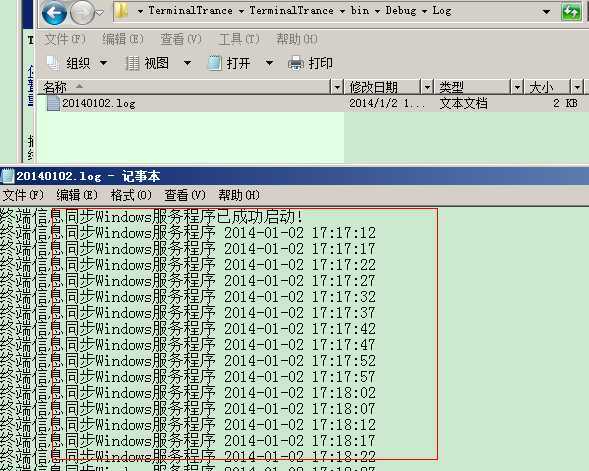
Task: Open Notepad's 编辑(E) menu
Action: click(77, 195)
